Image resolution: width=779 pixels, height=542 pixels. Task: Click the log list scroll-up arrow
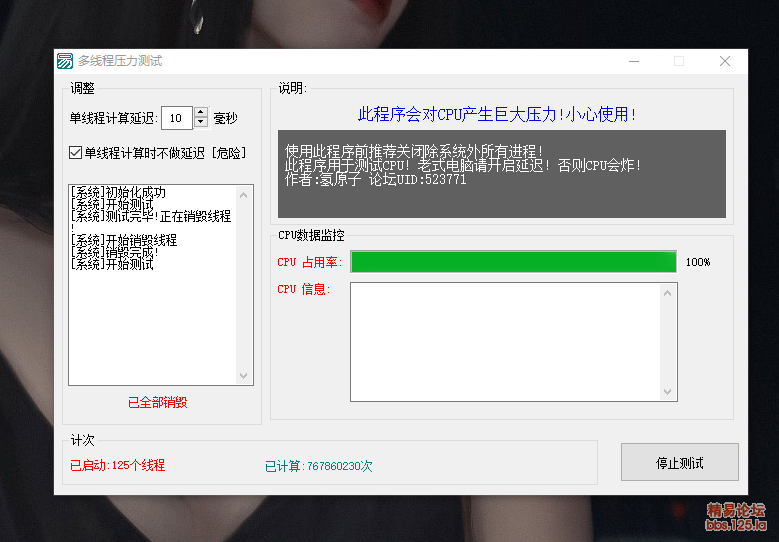pyautogui.click(x=243, y=195)
